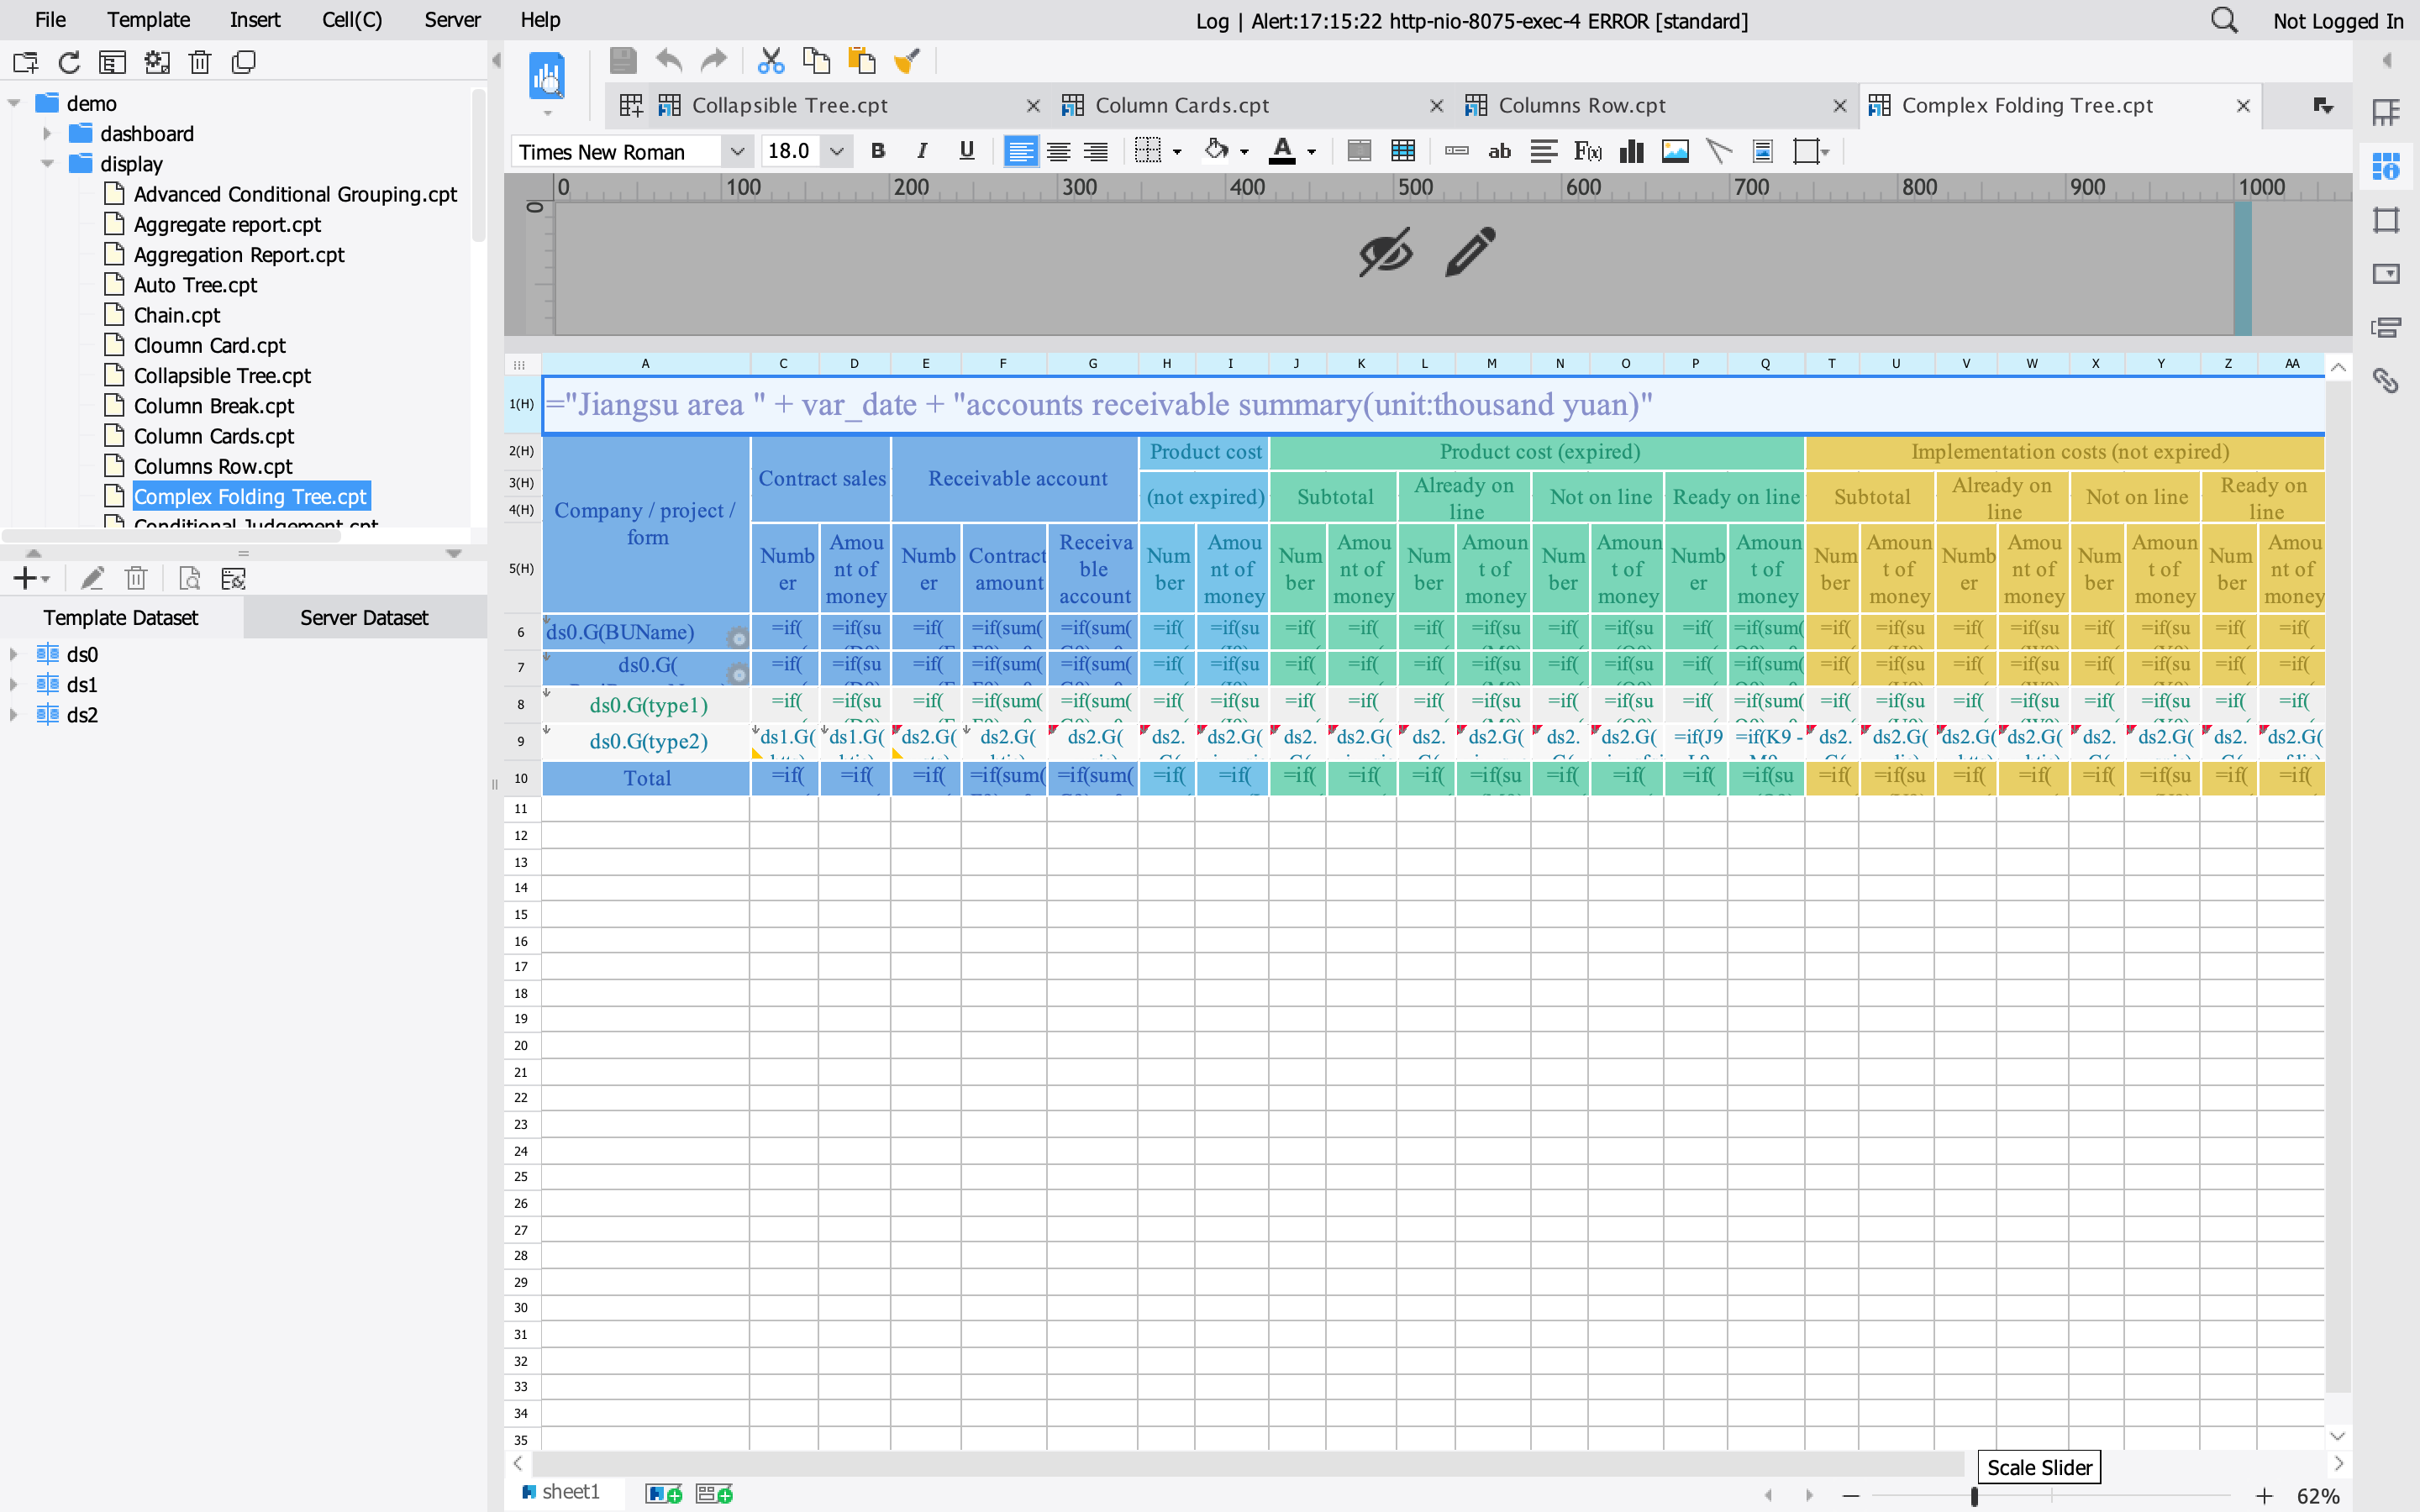Select the Format Painter tool

(x=906, y=60)
